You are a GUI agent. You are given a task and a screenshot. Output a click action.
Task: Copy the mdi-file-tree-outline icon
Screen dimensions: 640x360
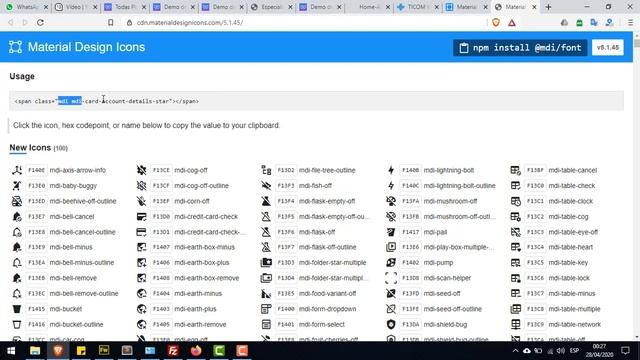tap(266, 170)
